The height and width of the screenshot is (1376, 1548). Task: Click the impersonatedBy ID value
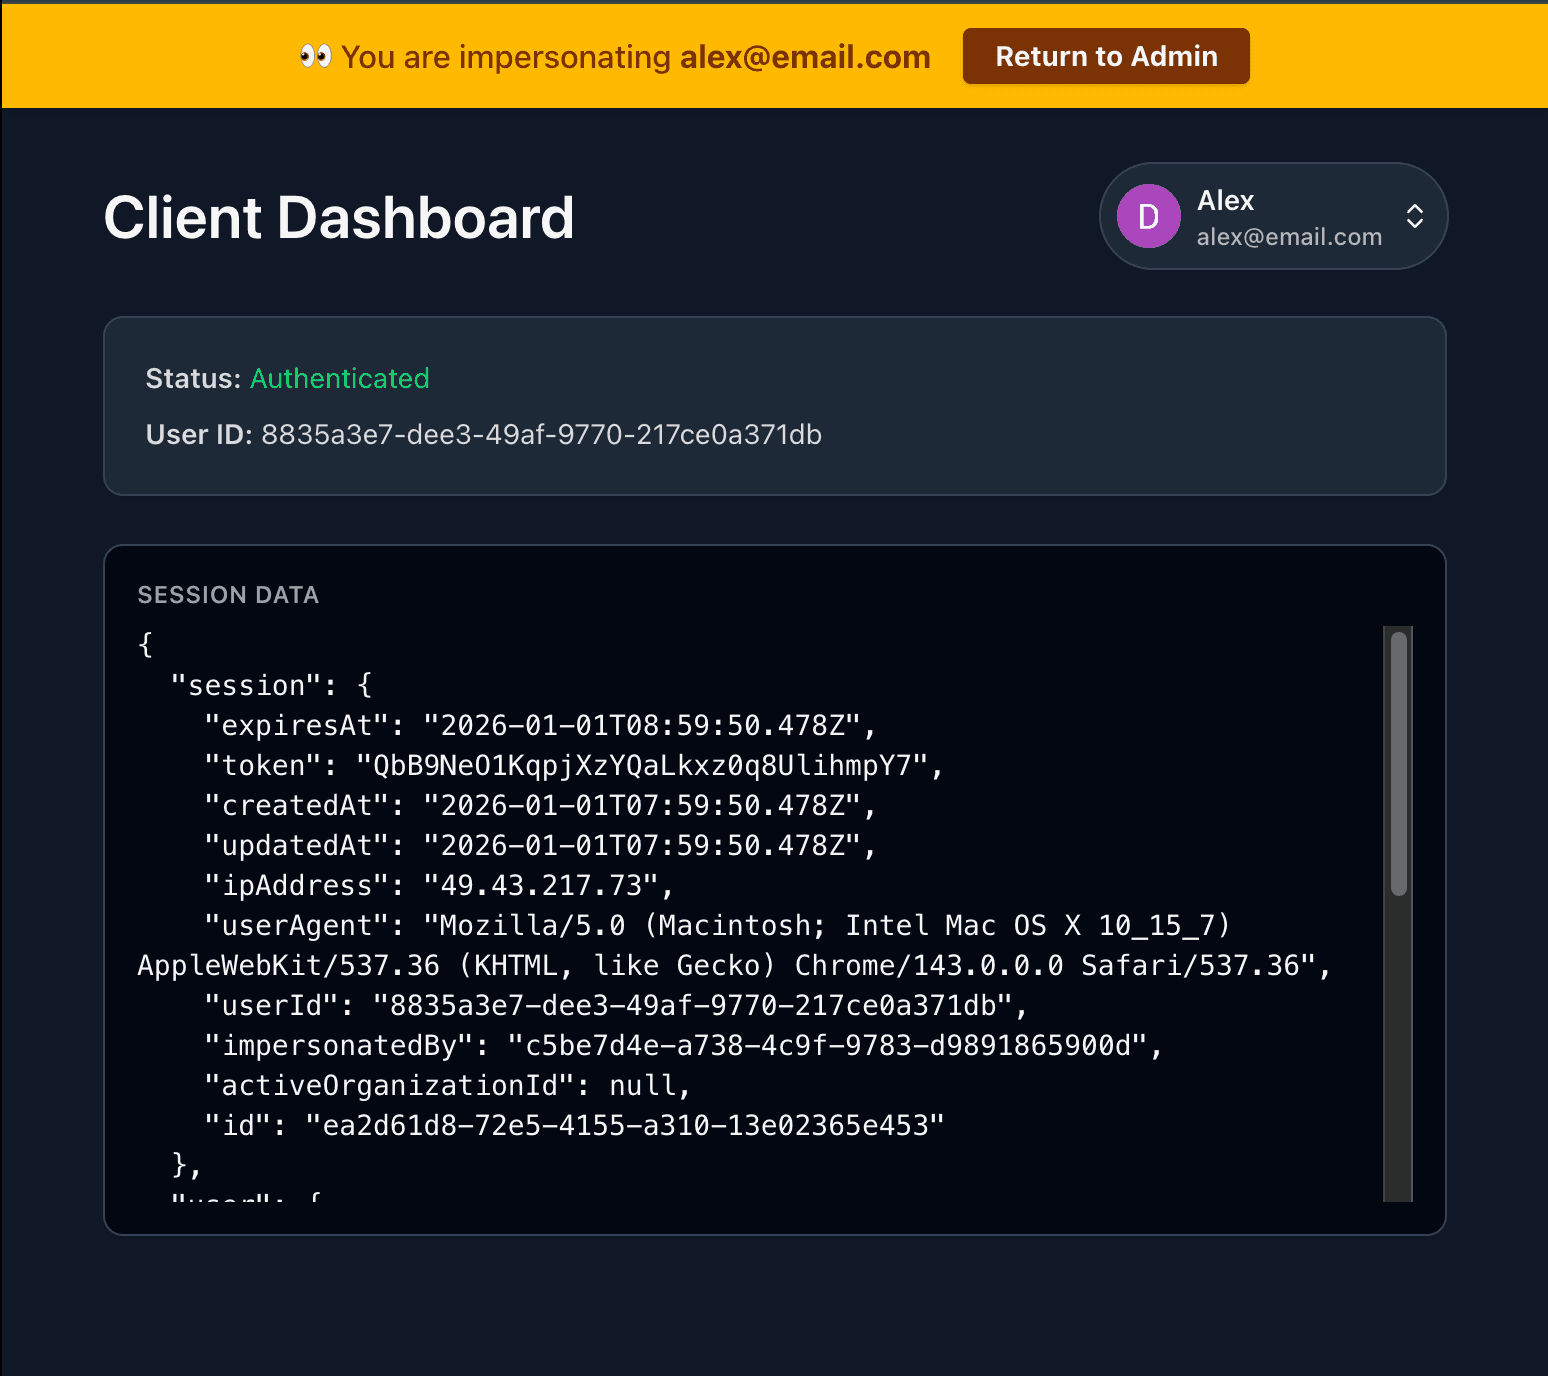(828, 1046)
